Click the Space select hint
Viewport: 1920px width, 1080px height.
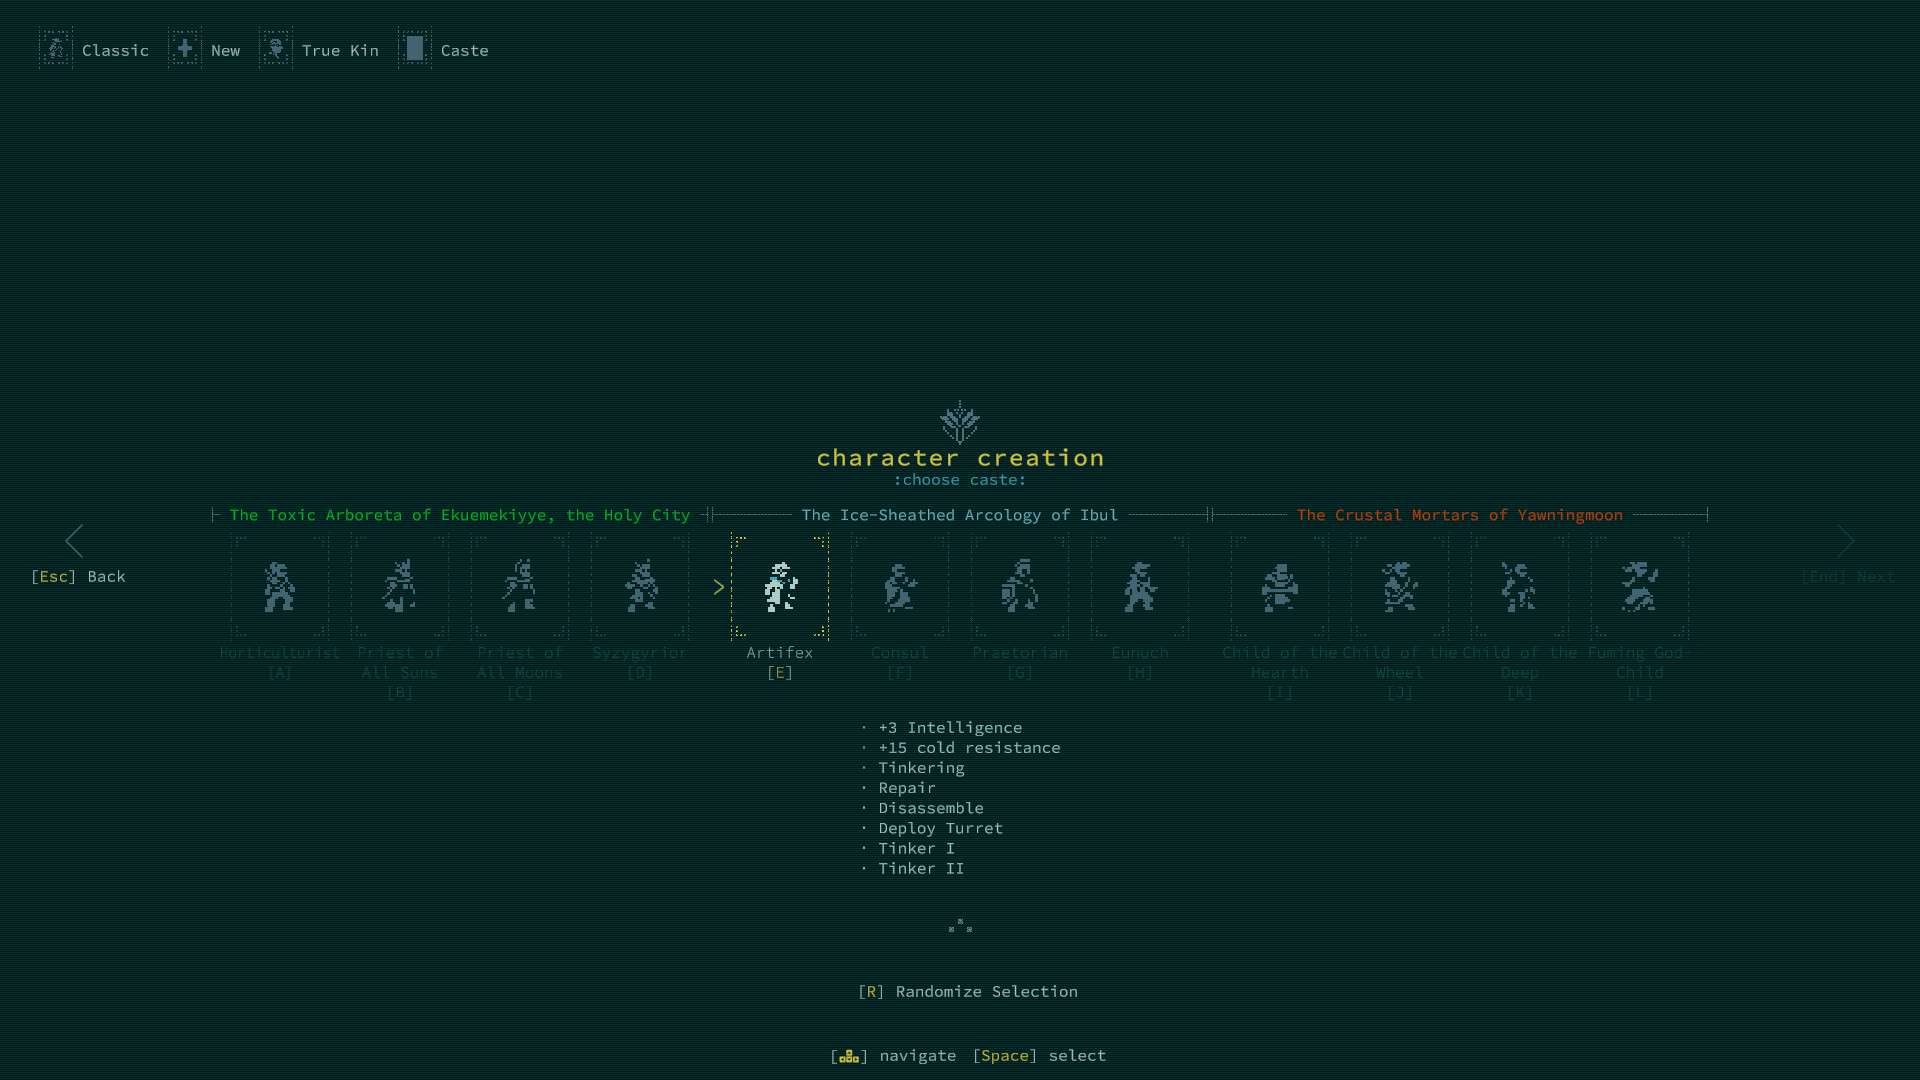coord(1039,1055)
